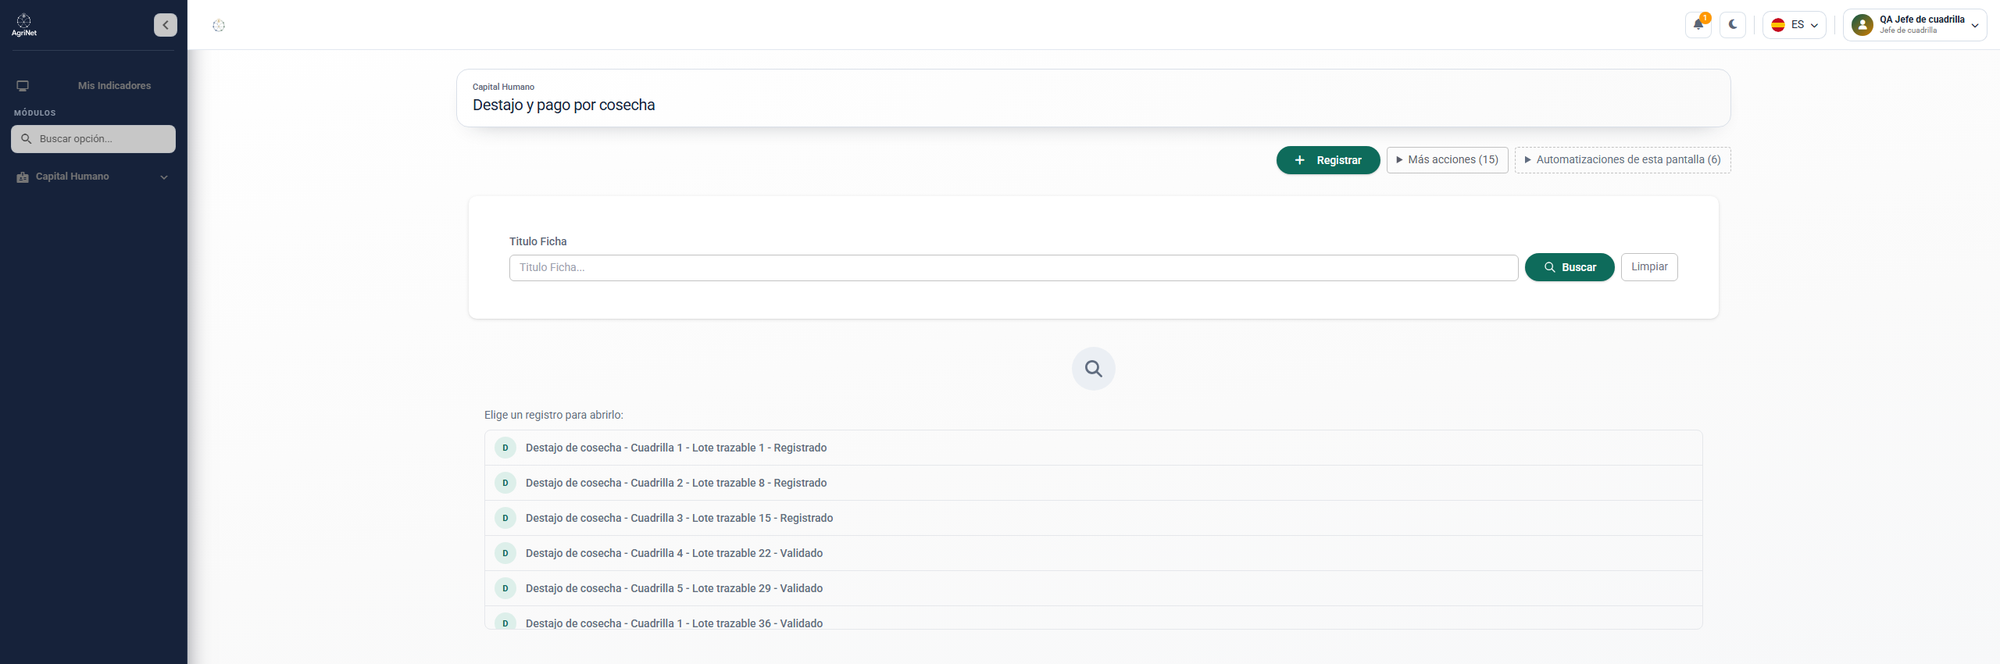The height and width of the screenshot is (664, 2000).
Task: Open record Cuadrilla 3 - Lote trazable 15
Action: (x=1093, y=518)
